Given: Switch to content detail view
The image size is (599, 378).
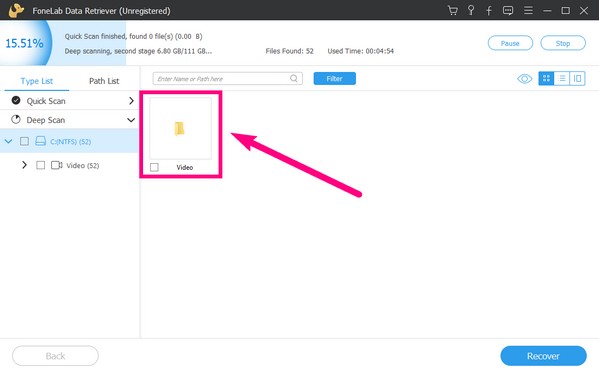Looking at the screenshot, I should pos(577,78).
